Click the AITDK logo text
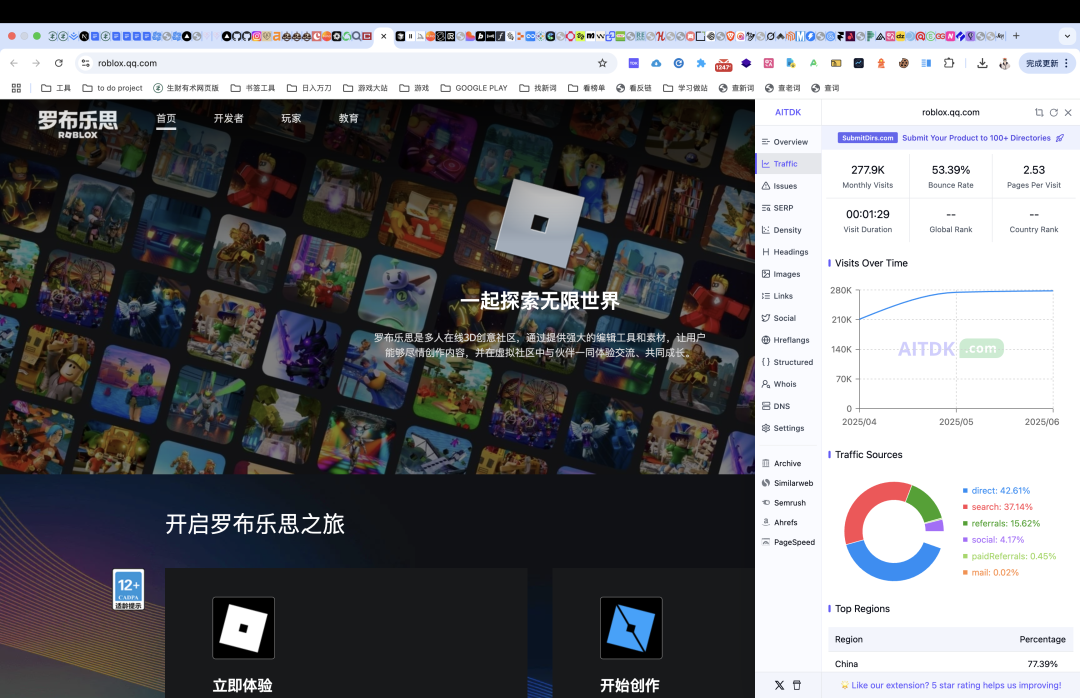The height and width of the screenshot is (698, 1080). (788, 112)
